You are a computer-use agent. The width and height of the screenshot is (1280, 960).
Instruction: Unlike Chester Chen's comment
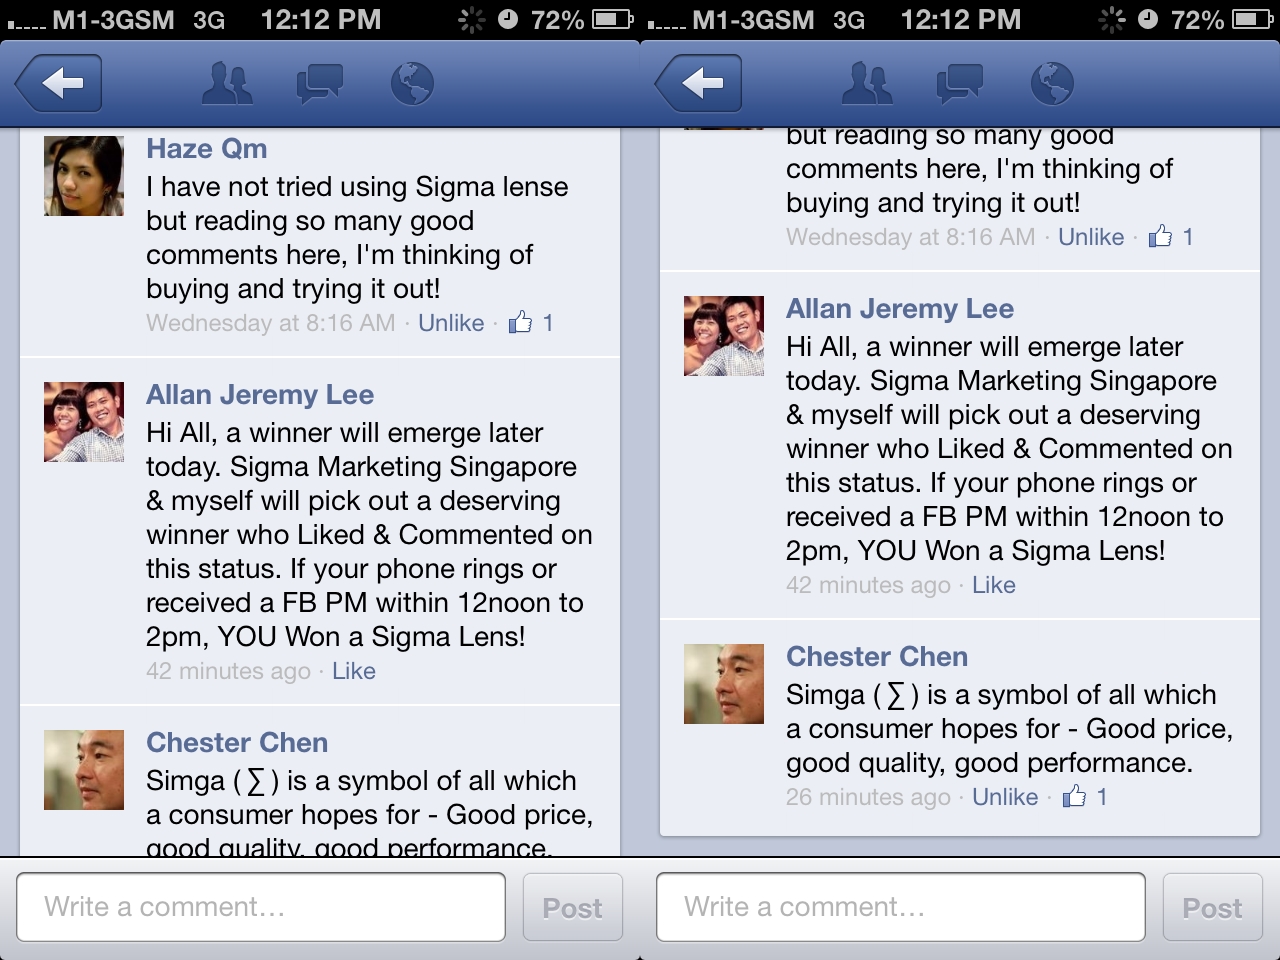[x=1005, y=797]
